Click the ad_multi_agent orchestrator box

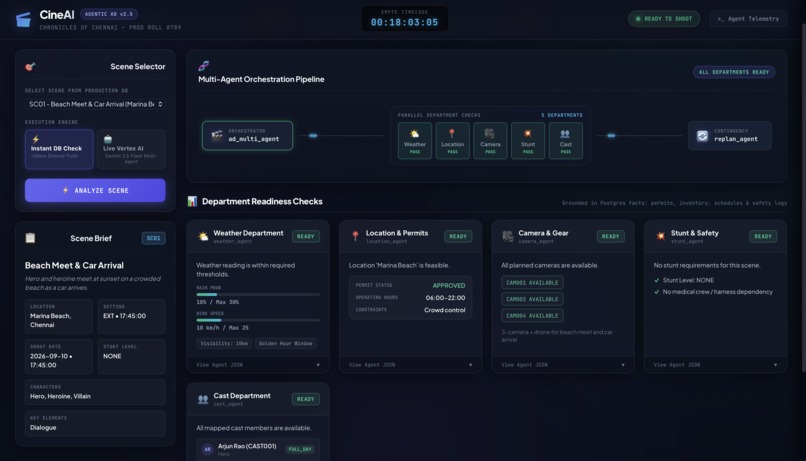coord(247,136)
